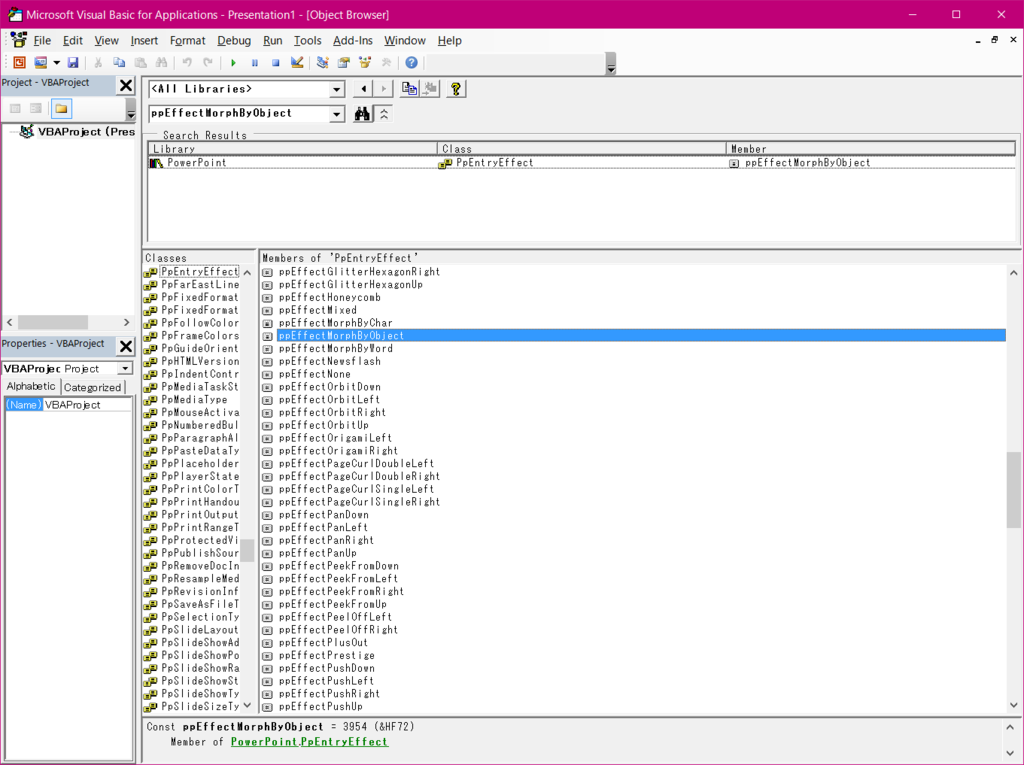Click the View Definition icon
Viewport: 1024px width, 765px height.
click(430, 89)
